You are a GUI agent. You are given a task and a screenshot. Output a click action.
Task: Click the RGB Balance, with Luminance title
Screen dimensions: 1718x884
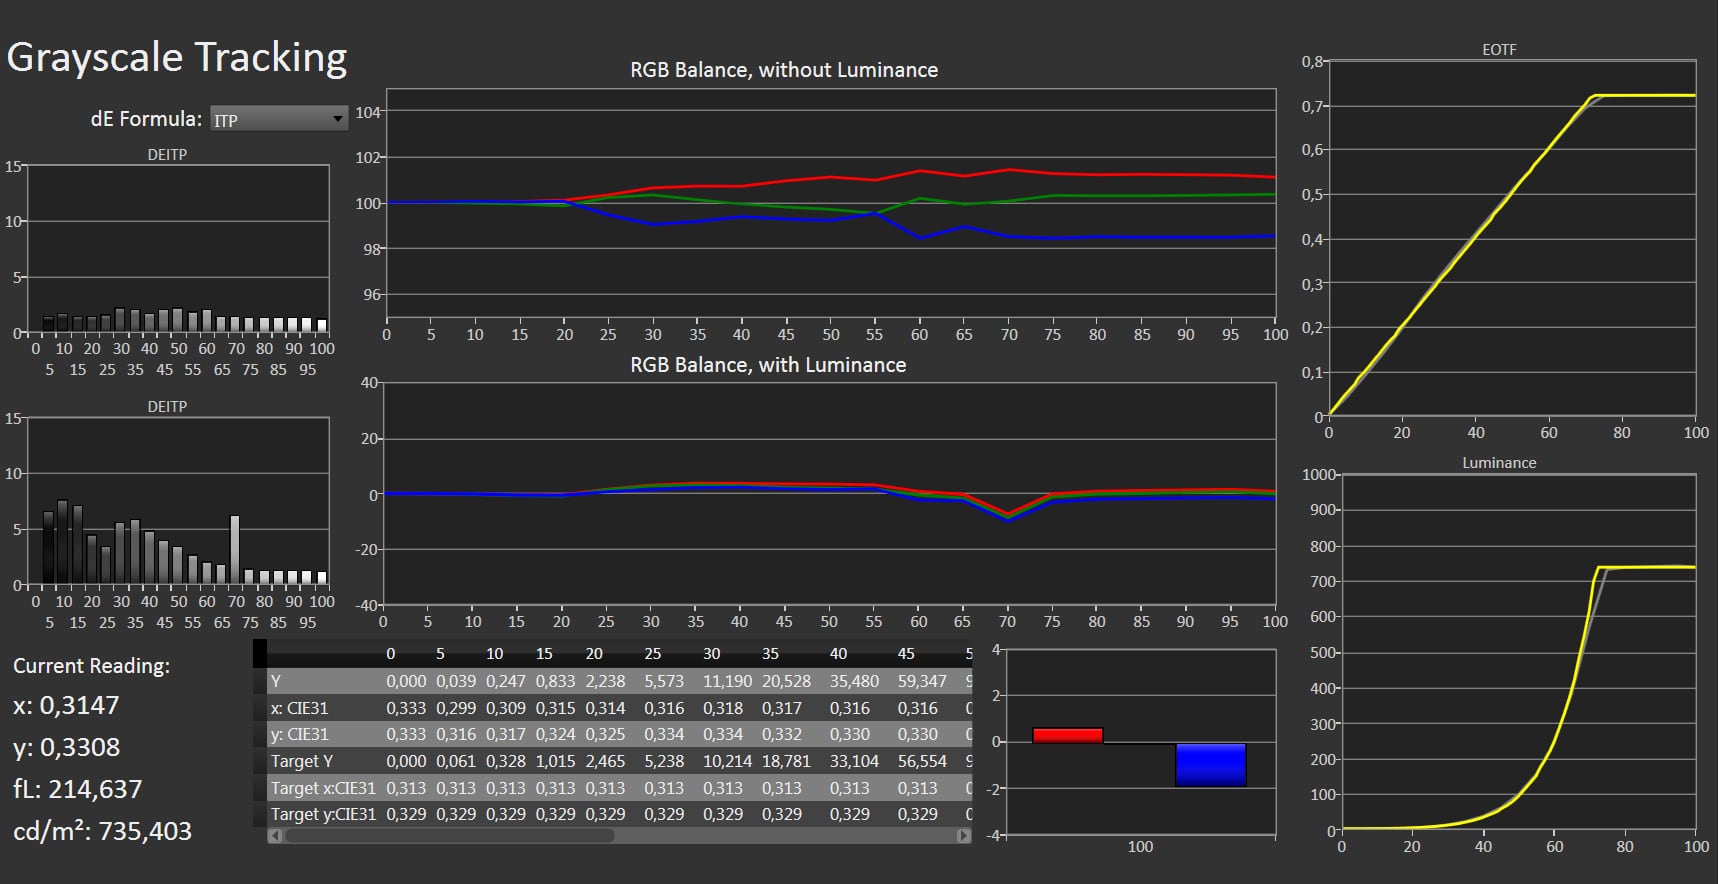(x=767, y=365)
